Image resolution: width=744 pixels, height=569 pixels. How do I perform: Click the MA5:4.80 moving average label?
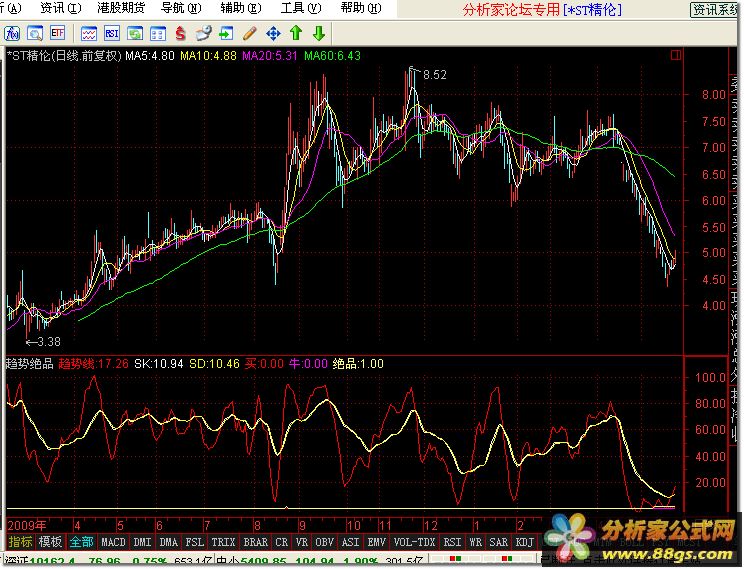coord(150,56)
